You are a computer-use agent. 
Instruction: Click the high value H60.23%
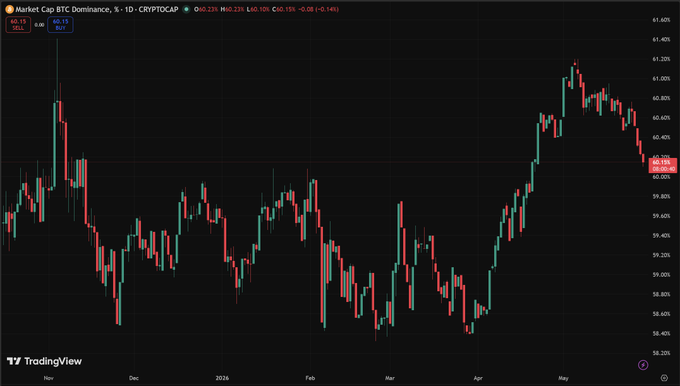(232, 9)
